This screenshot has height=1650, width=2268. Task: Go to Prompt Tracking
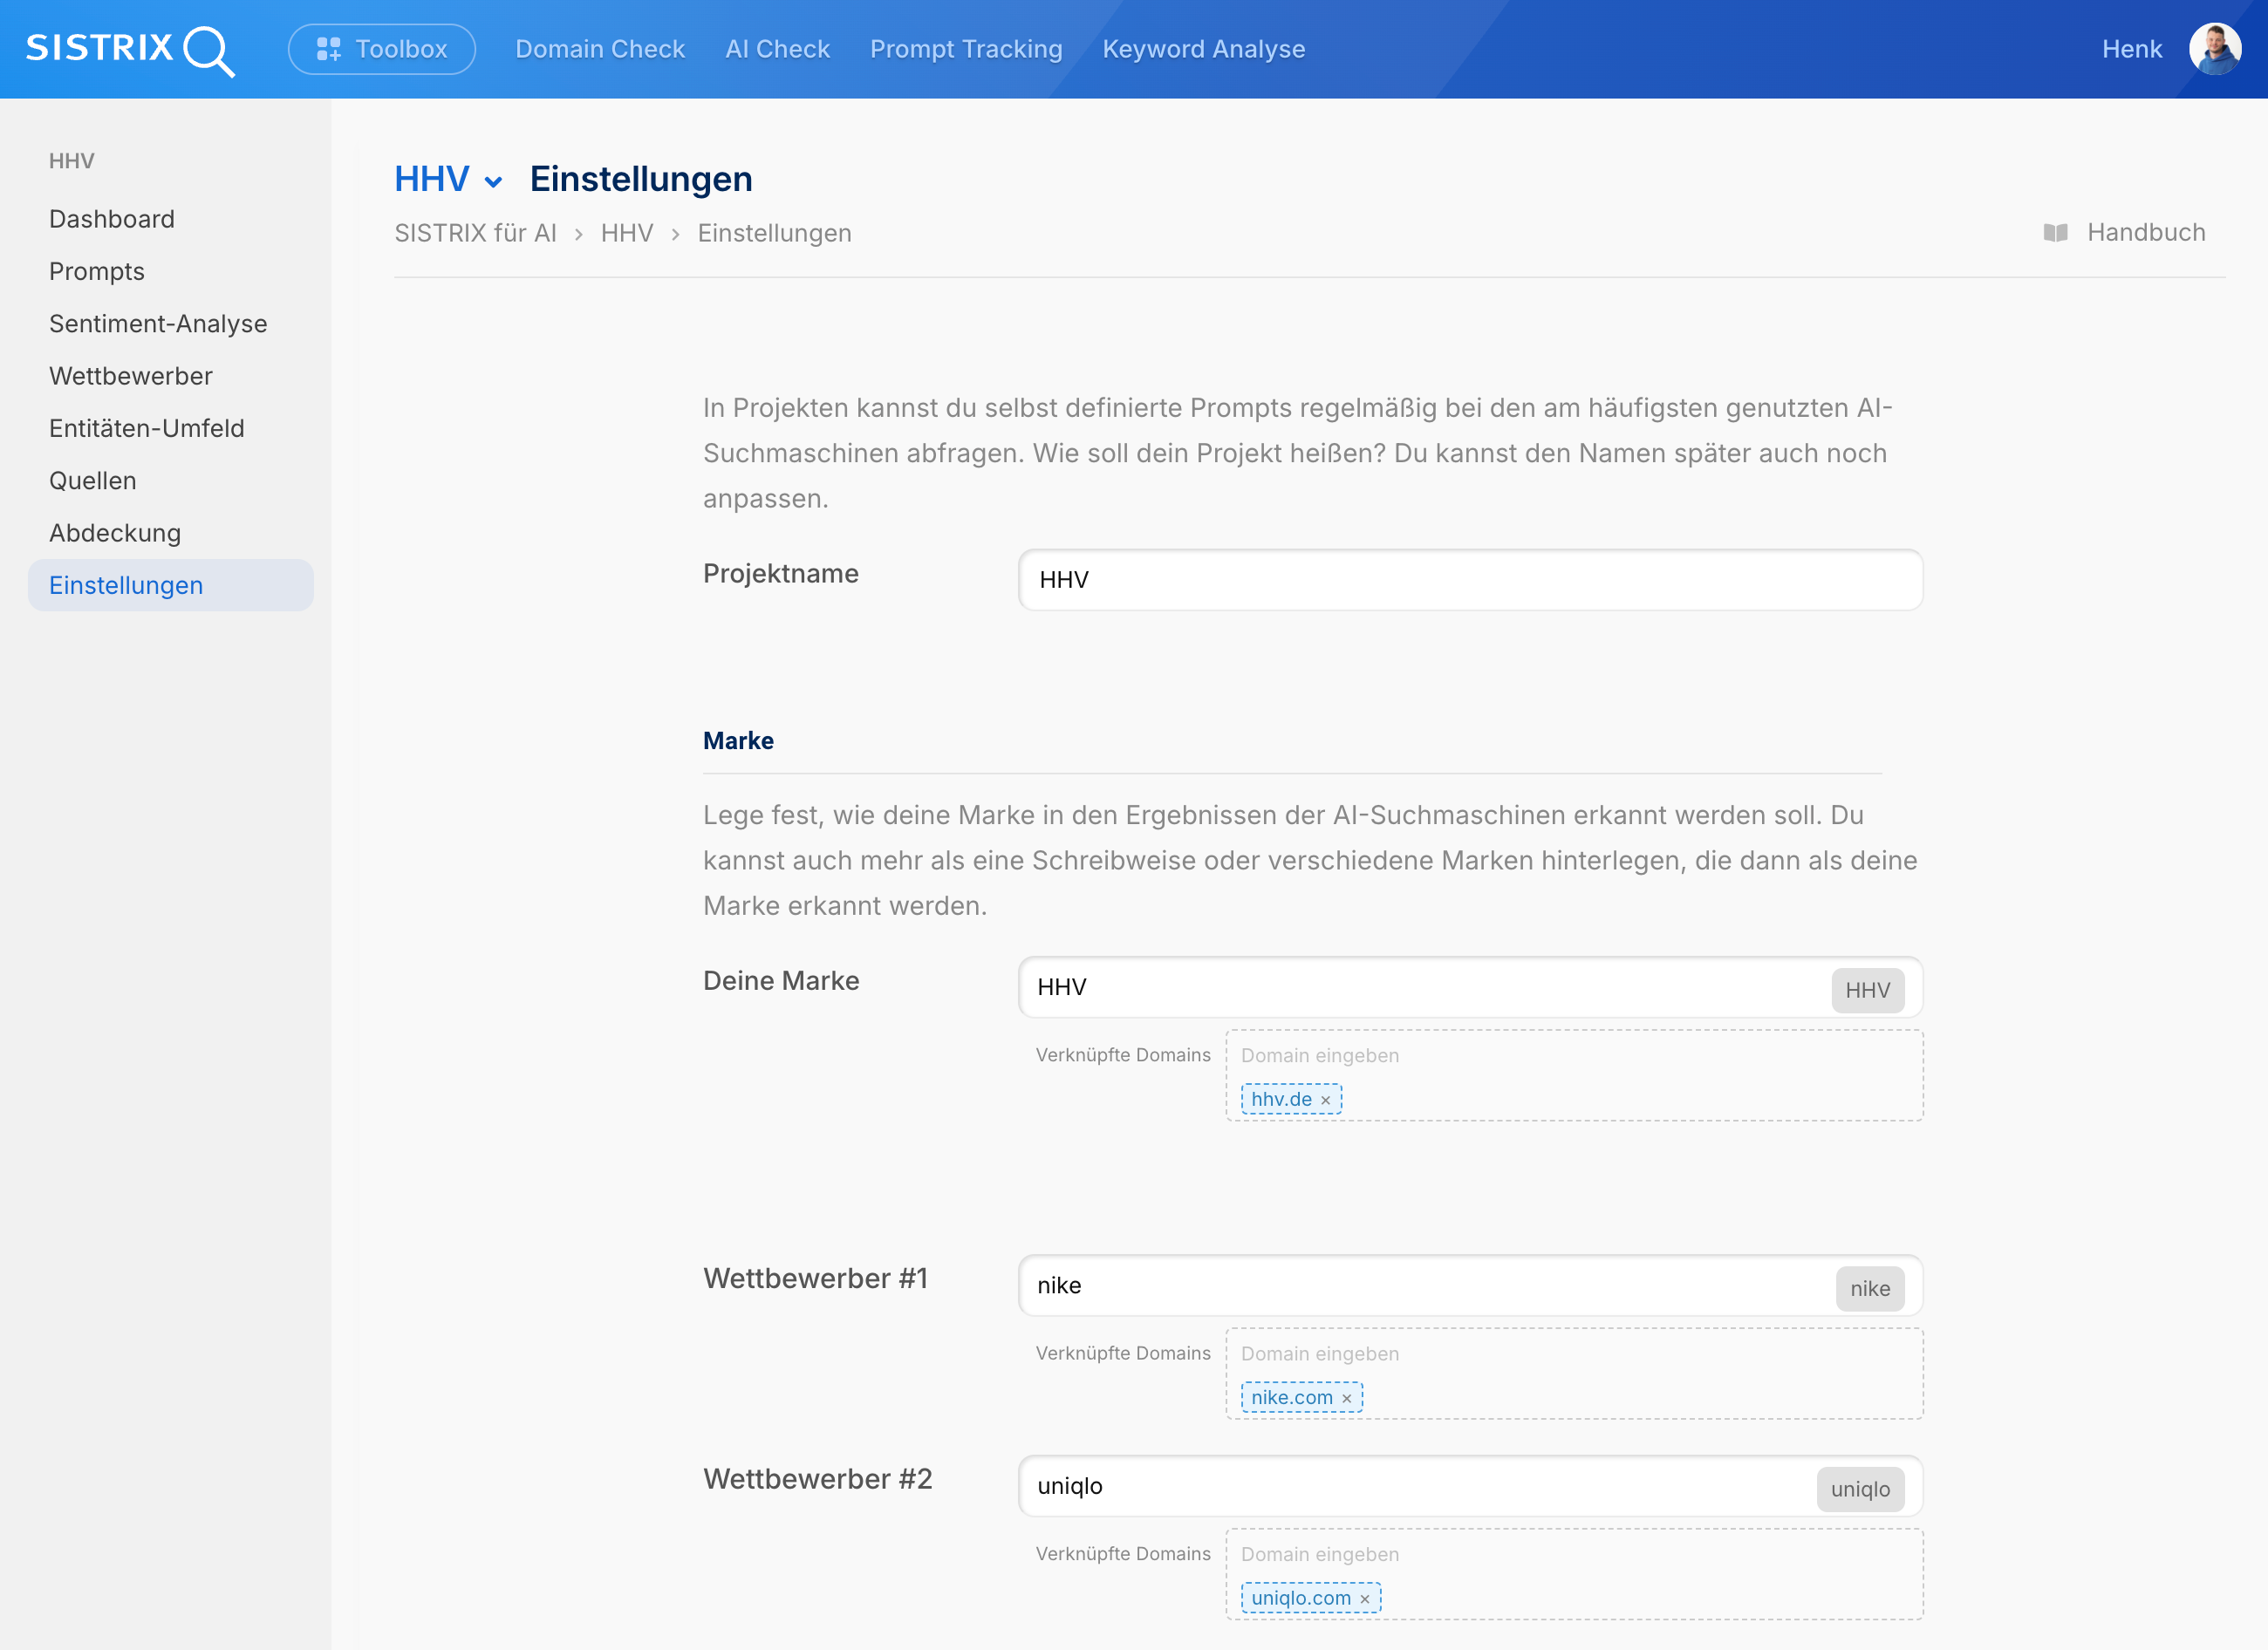(x=966, y=49)
